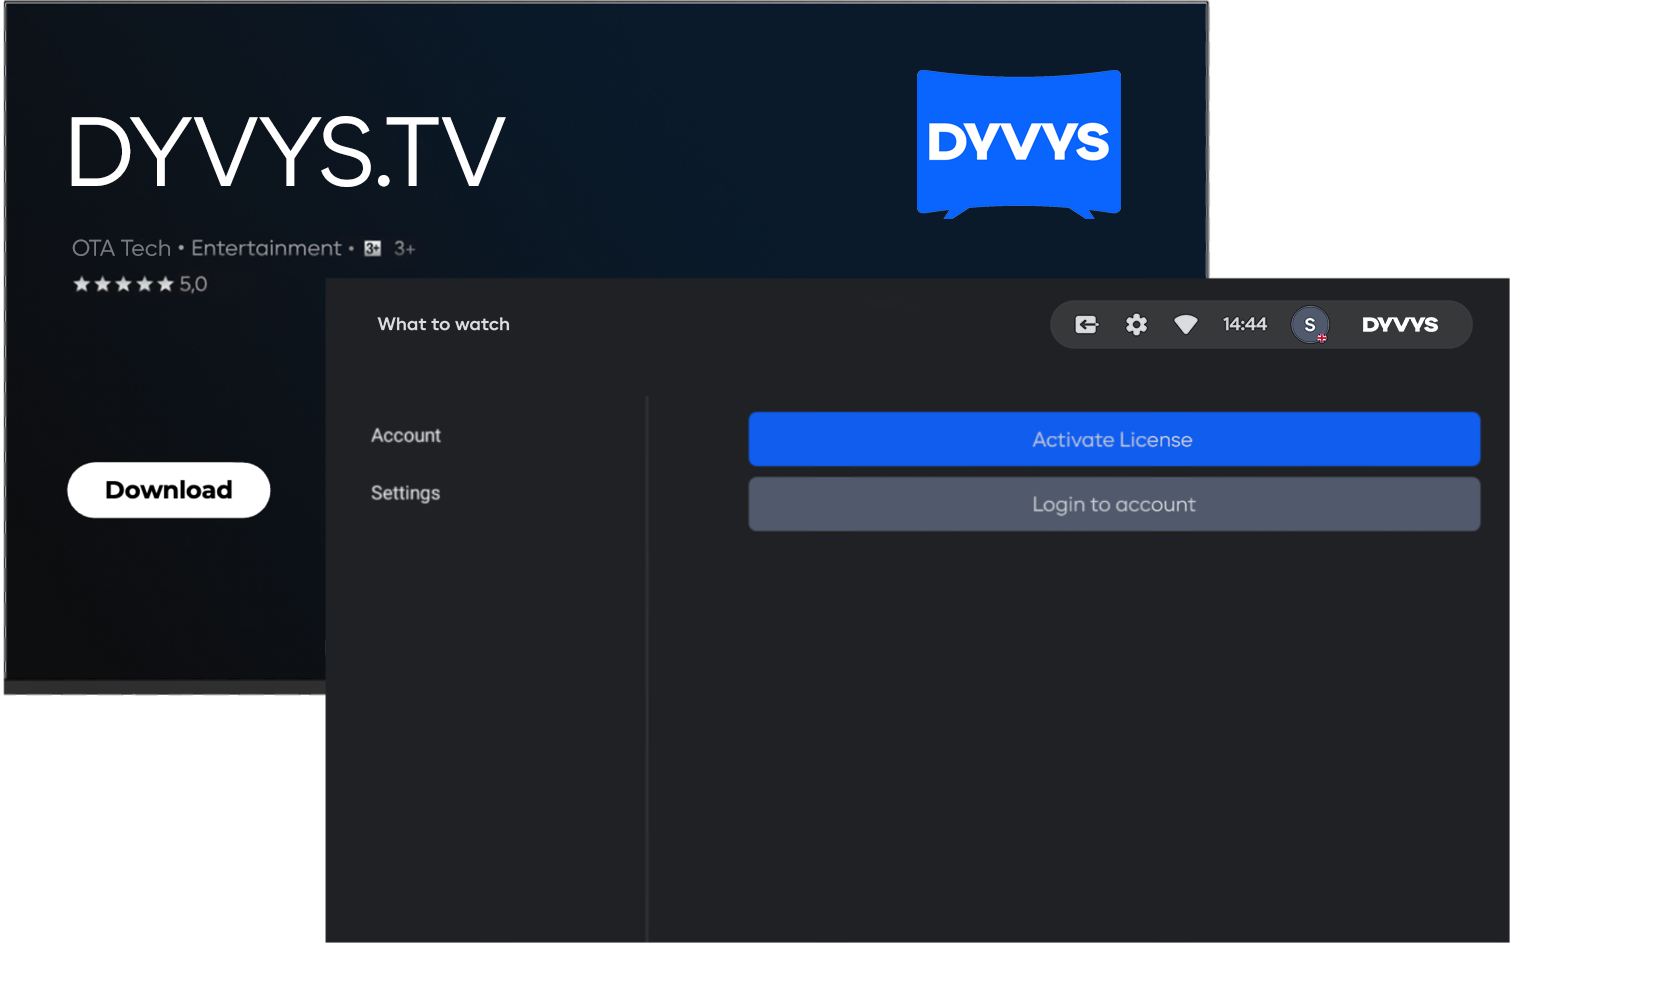
Task: Open Settings in the side menu
Action: [x=405, y=493]
